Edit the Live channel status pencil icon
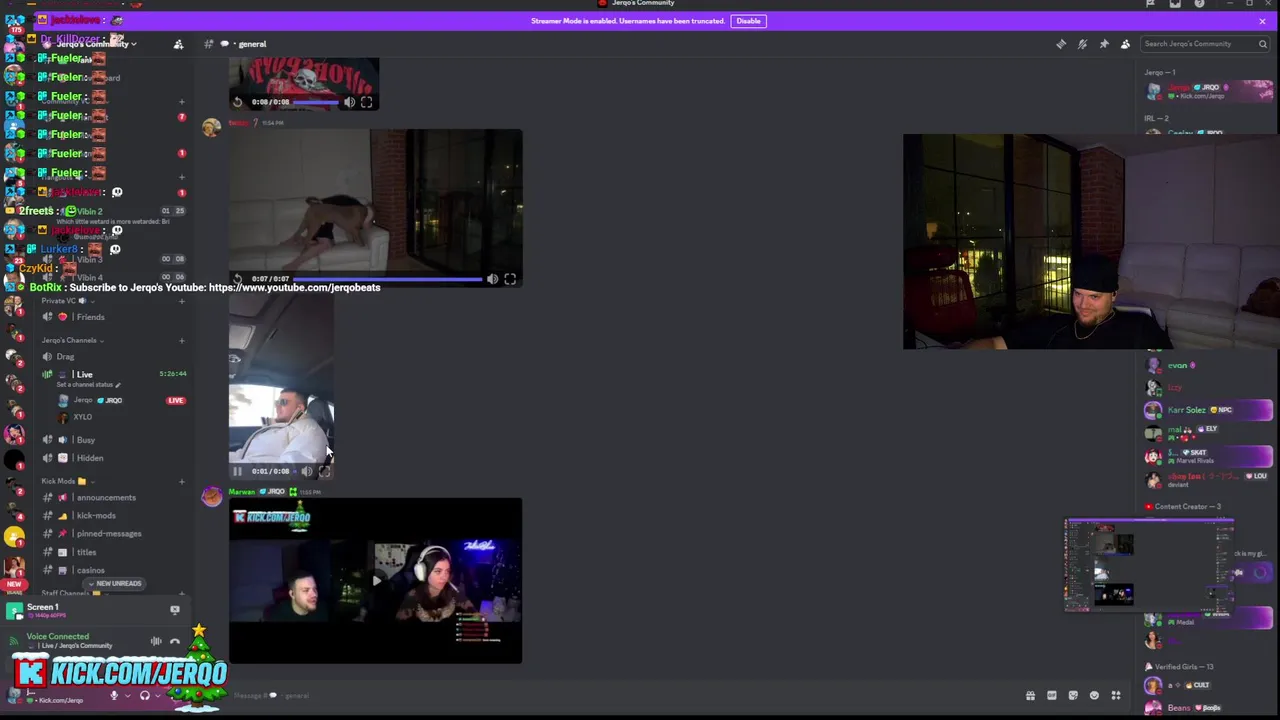 tap(118, 385)
